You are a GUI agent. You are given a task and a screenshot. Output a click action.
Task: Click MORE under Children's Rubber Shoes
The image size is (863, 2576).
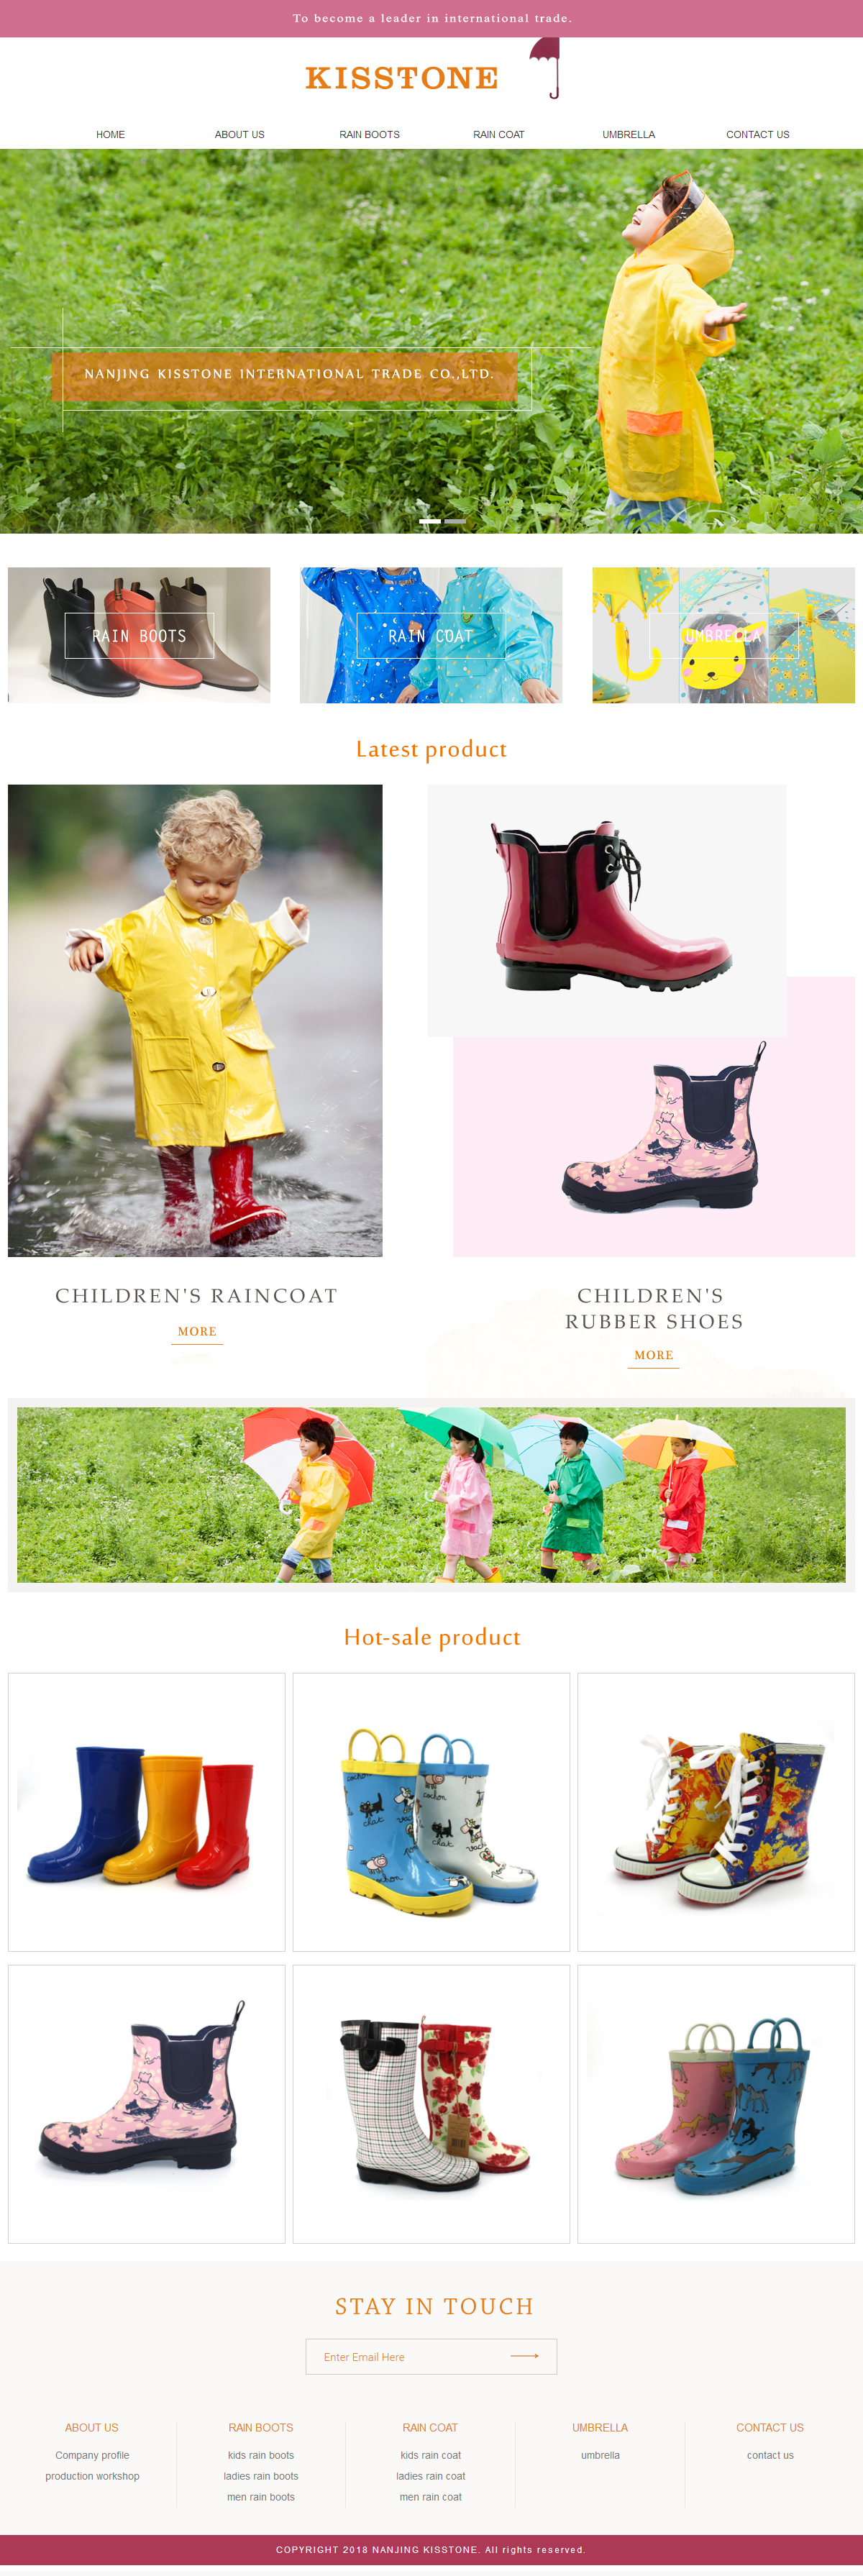click(x=654, y=1355)
